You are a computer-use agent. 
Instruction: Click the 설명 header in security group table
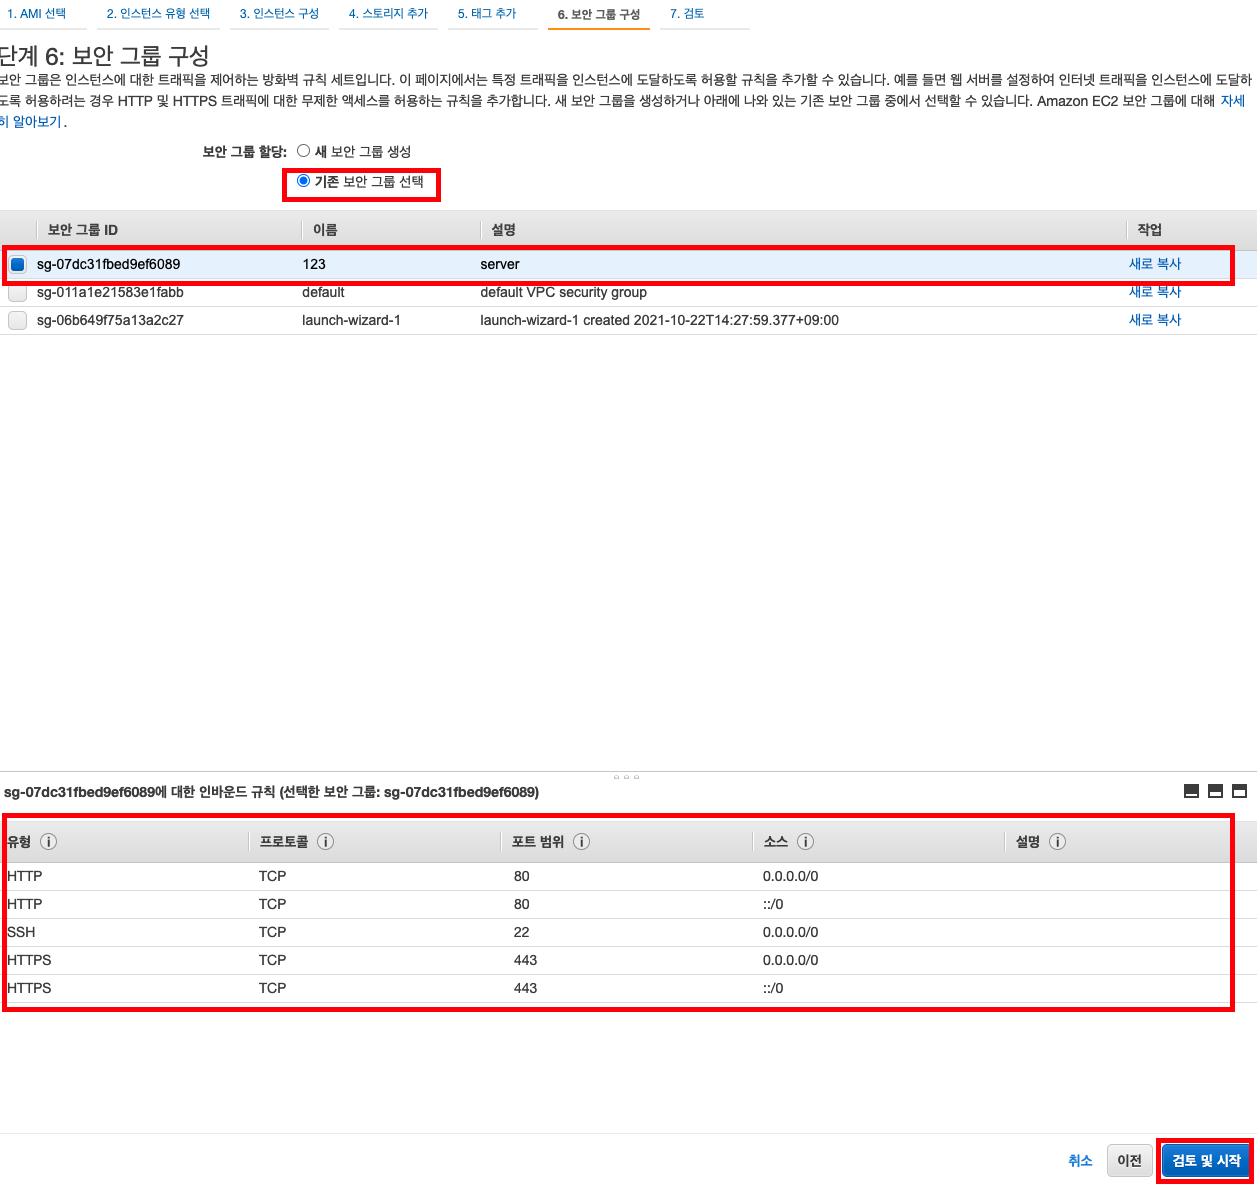click(x=503, y=230)
